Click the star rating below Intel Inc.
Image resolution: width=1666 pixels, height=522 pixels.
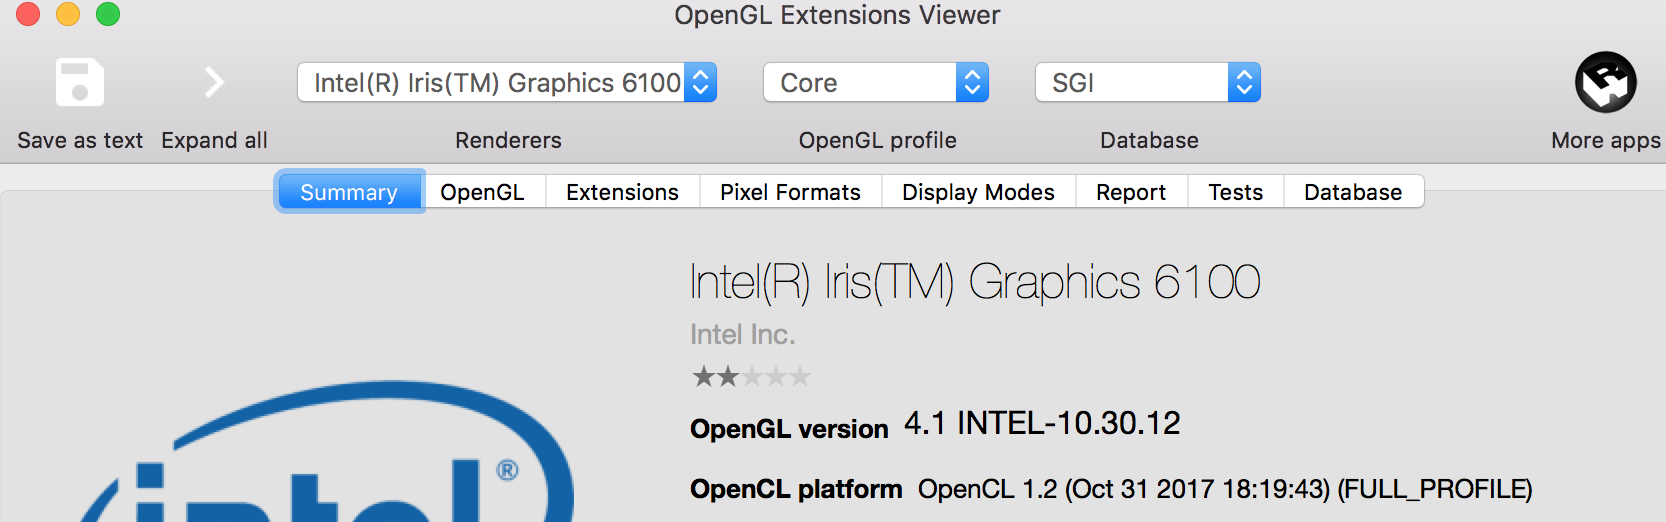[x=751, y=377]
